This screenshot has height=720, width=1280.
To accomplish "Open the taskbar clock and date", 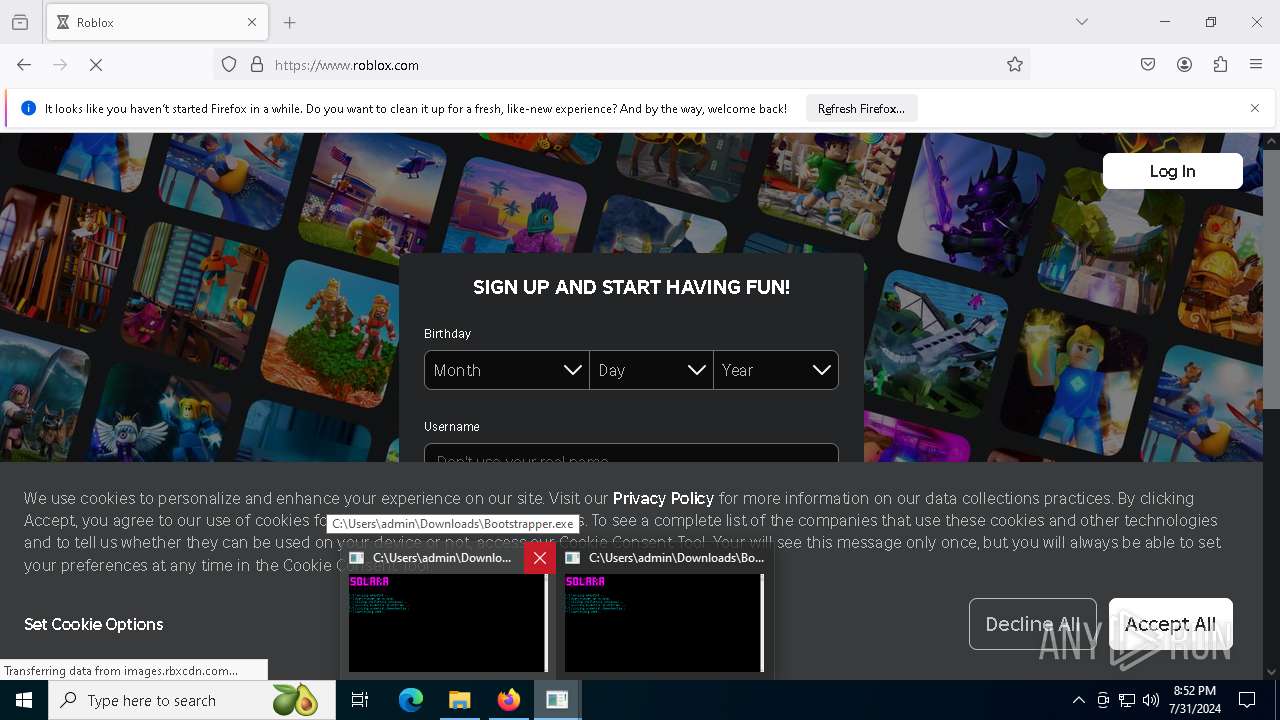I will tap(1195, 700).
